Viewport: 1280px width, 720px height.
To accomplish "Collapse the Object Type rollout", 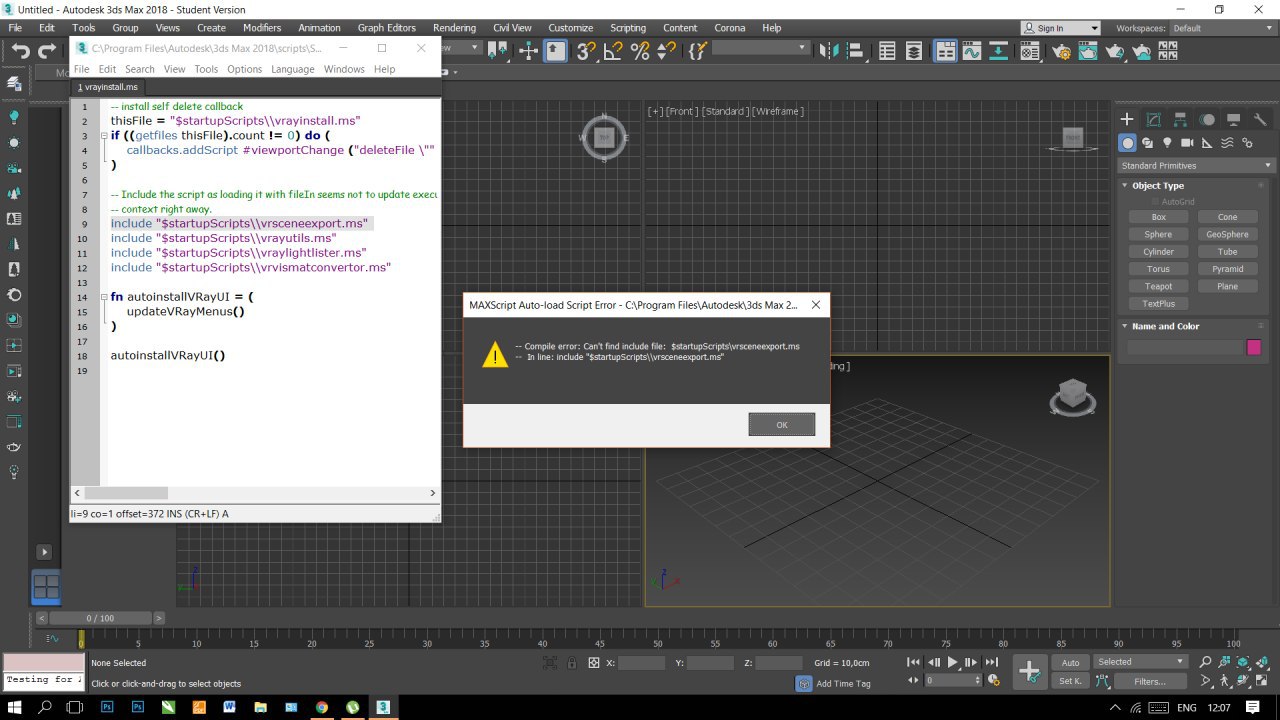I will pos(1158,185).
